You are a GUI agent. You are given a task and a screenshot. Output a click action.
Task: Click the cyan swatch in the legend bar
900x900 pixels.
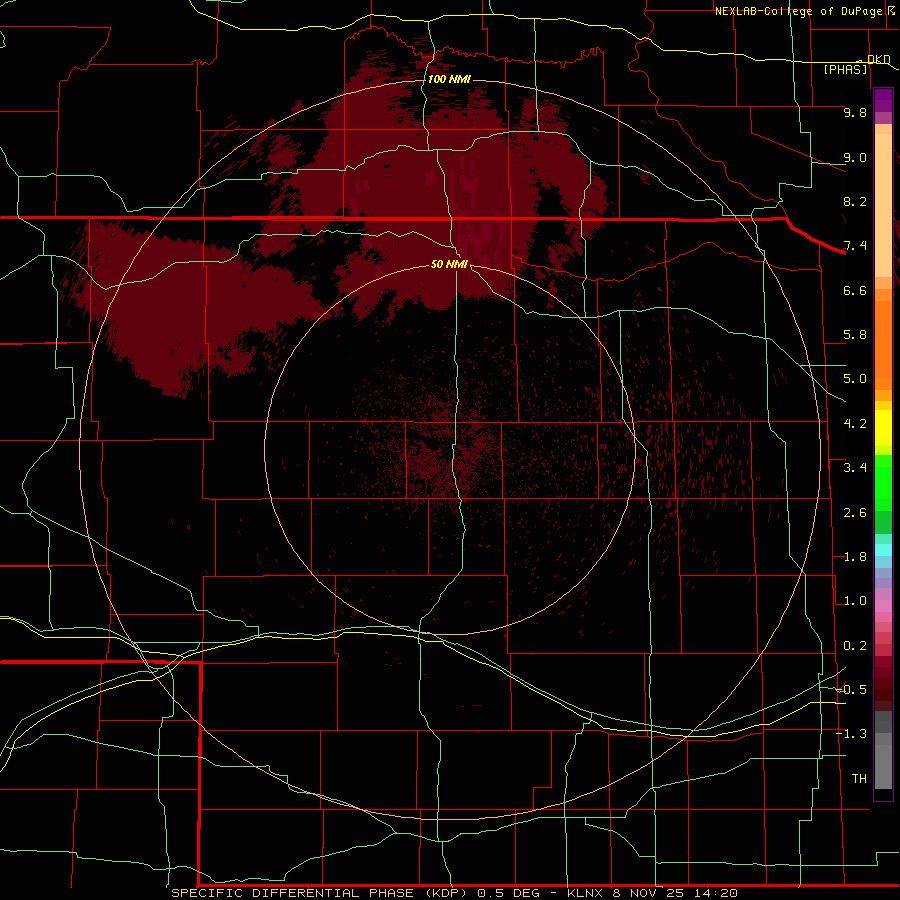point(883,550)
